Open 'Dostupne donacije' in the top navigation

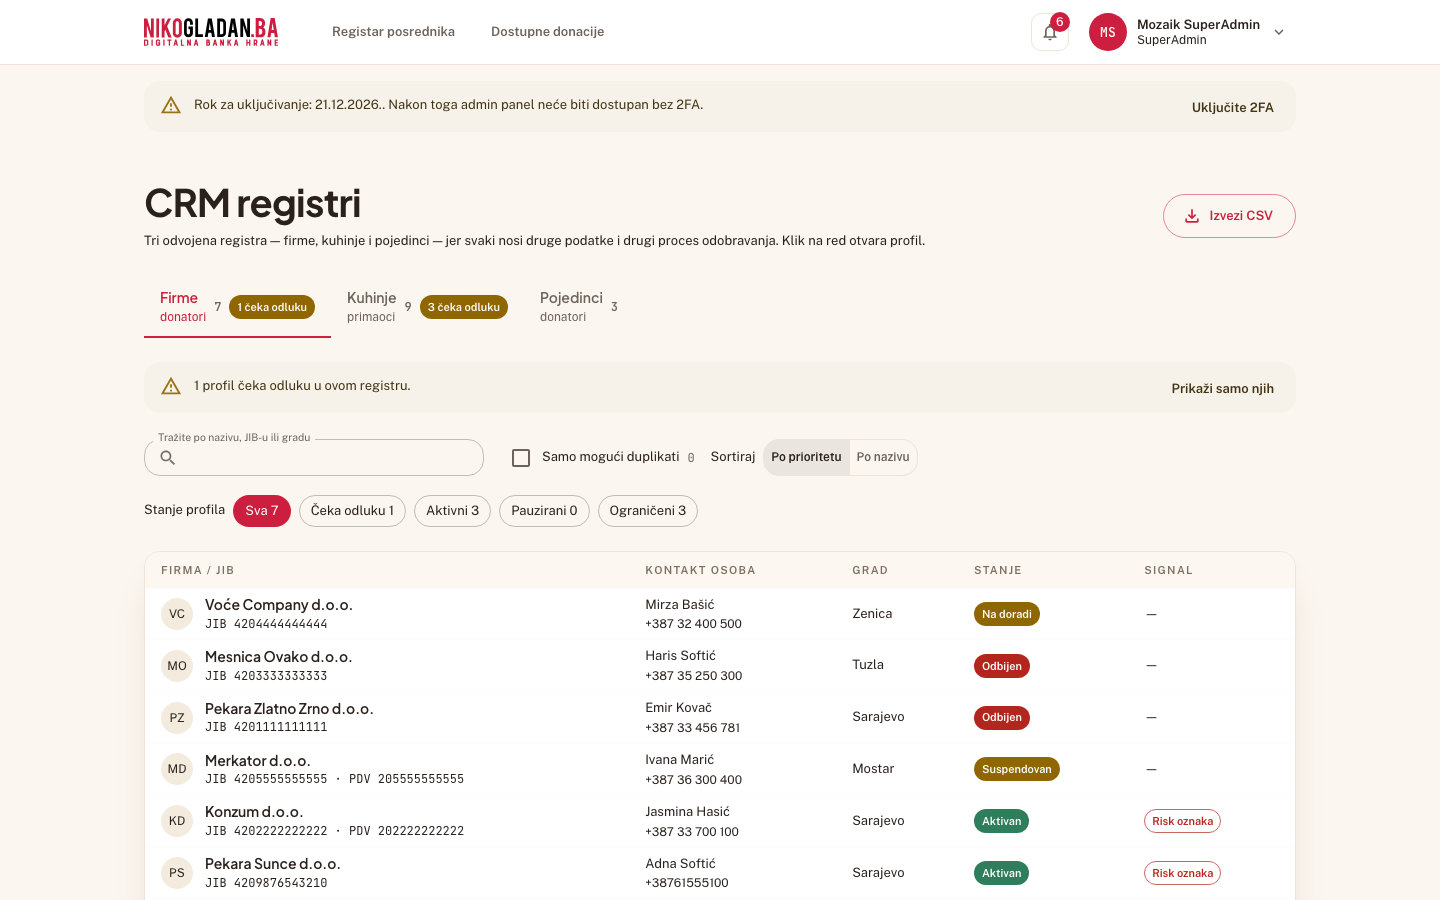click(547, 32)
